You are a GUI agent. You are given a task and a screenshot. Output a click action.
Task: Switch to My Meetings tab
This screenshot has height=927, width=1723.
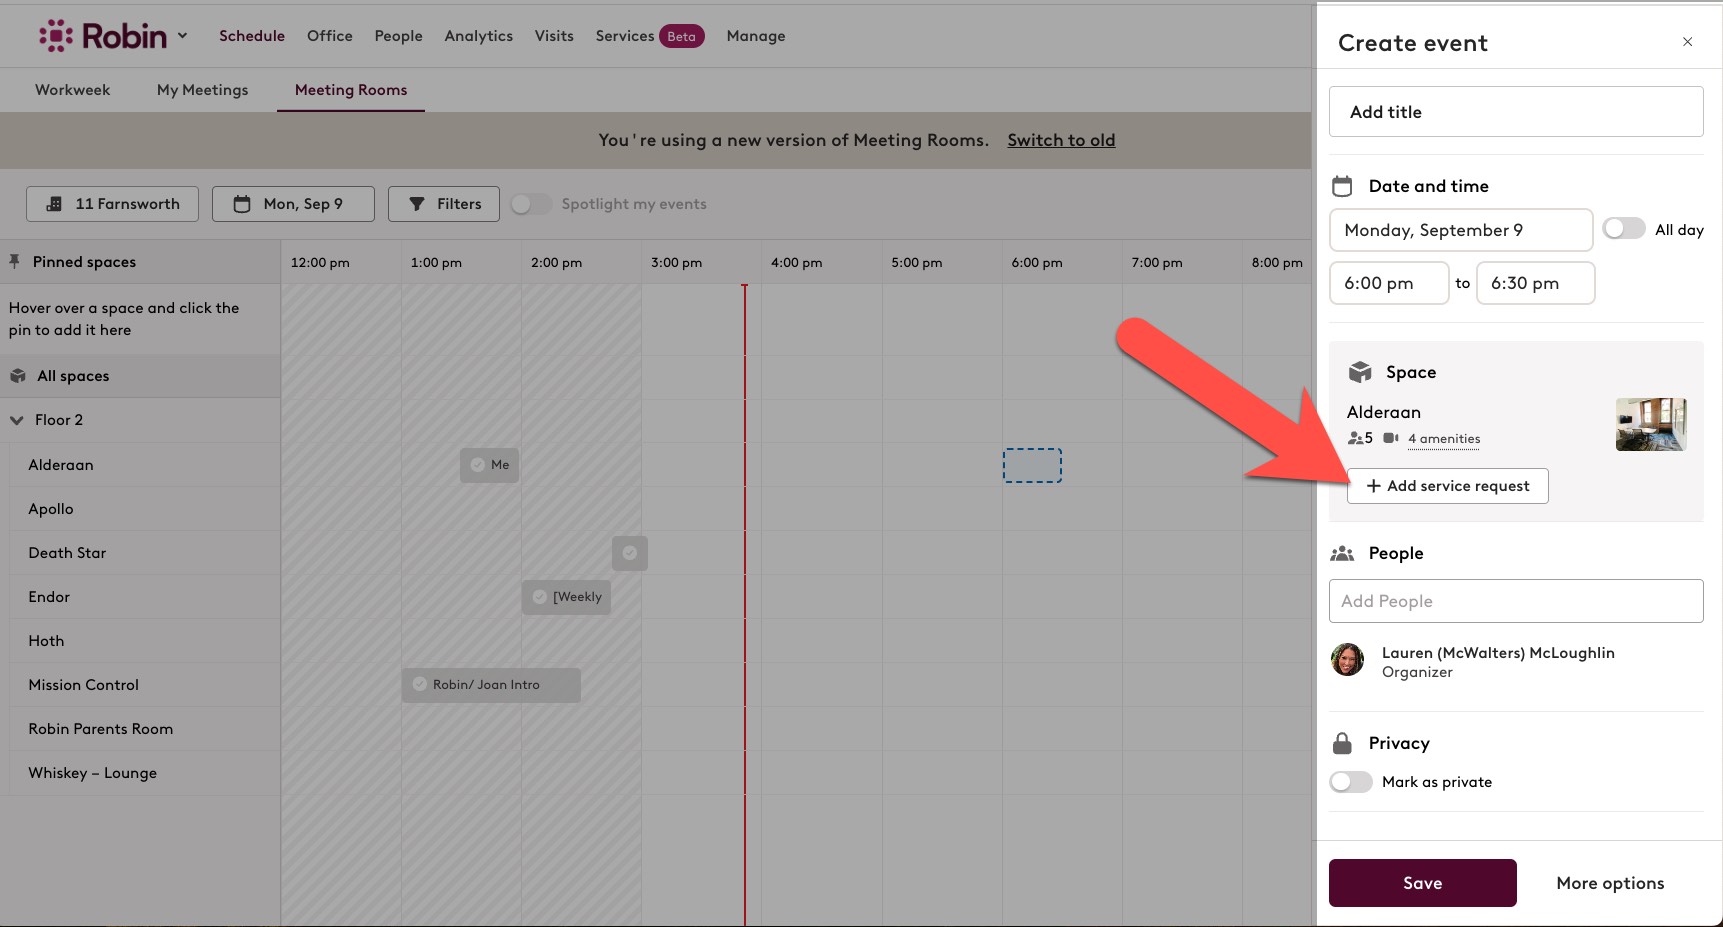coord(202,90)
